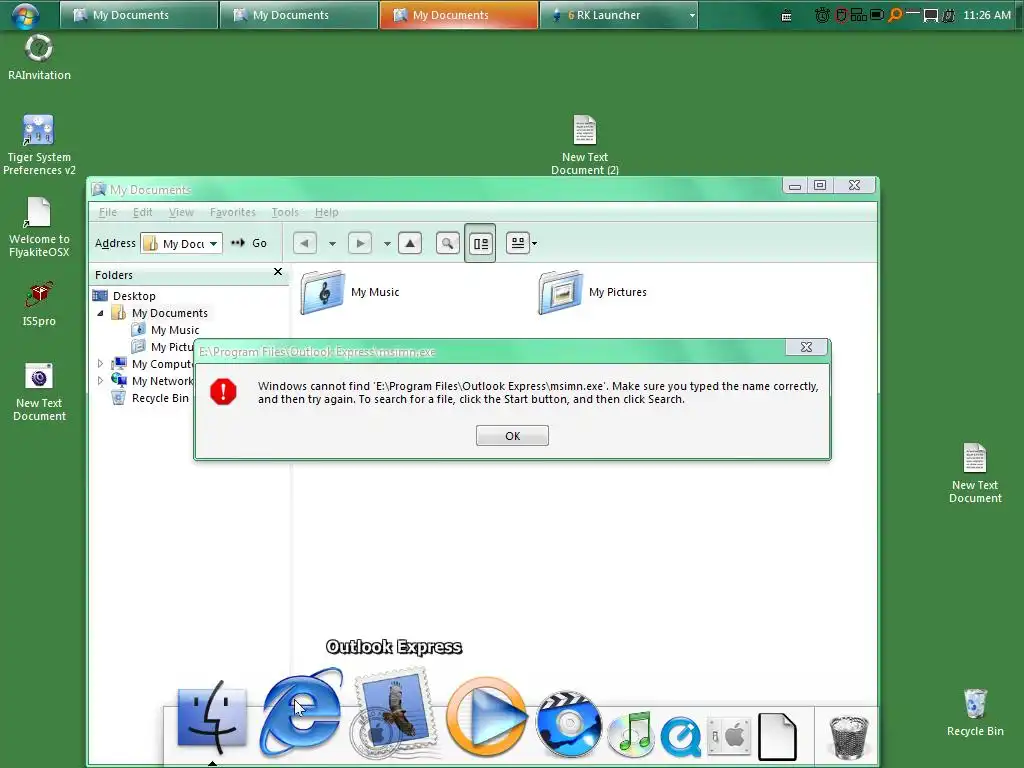Click the Views toolbar button
Viewport: 1024px width, 768px height.
(517, 244)
